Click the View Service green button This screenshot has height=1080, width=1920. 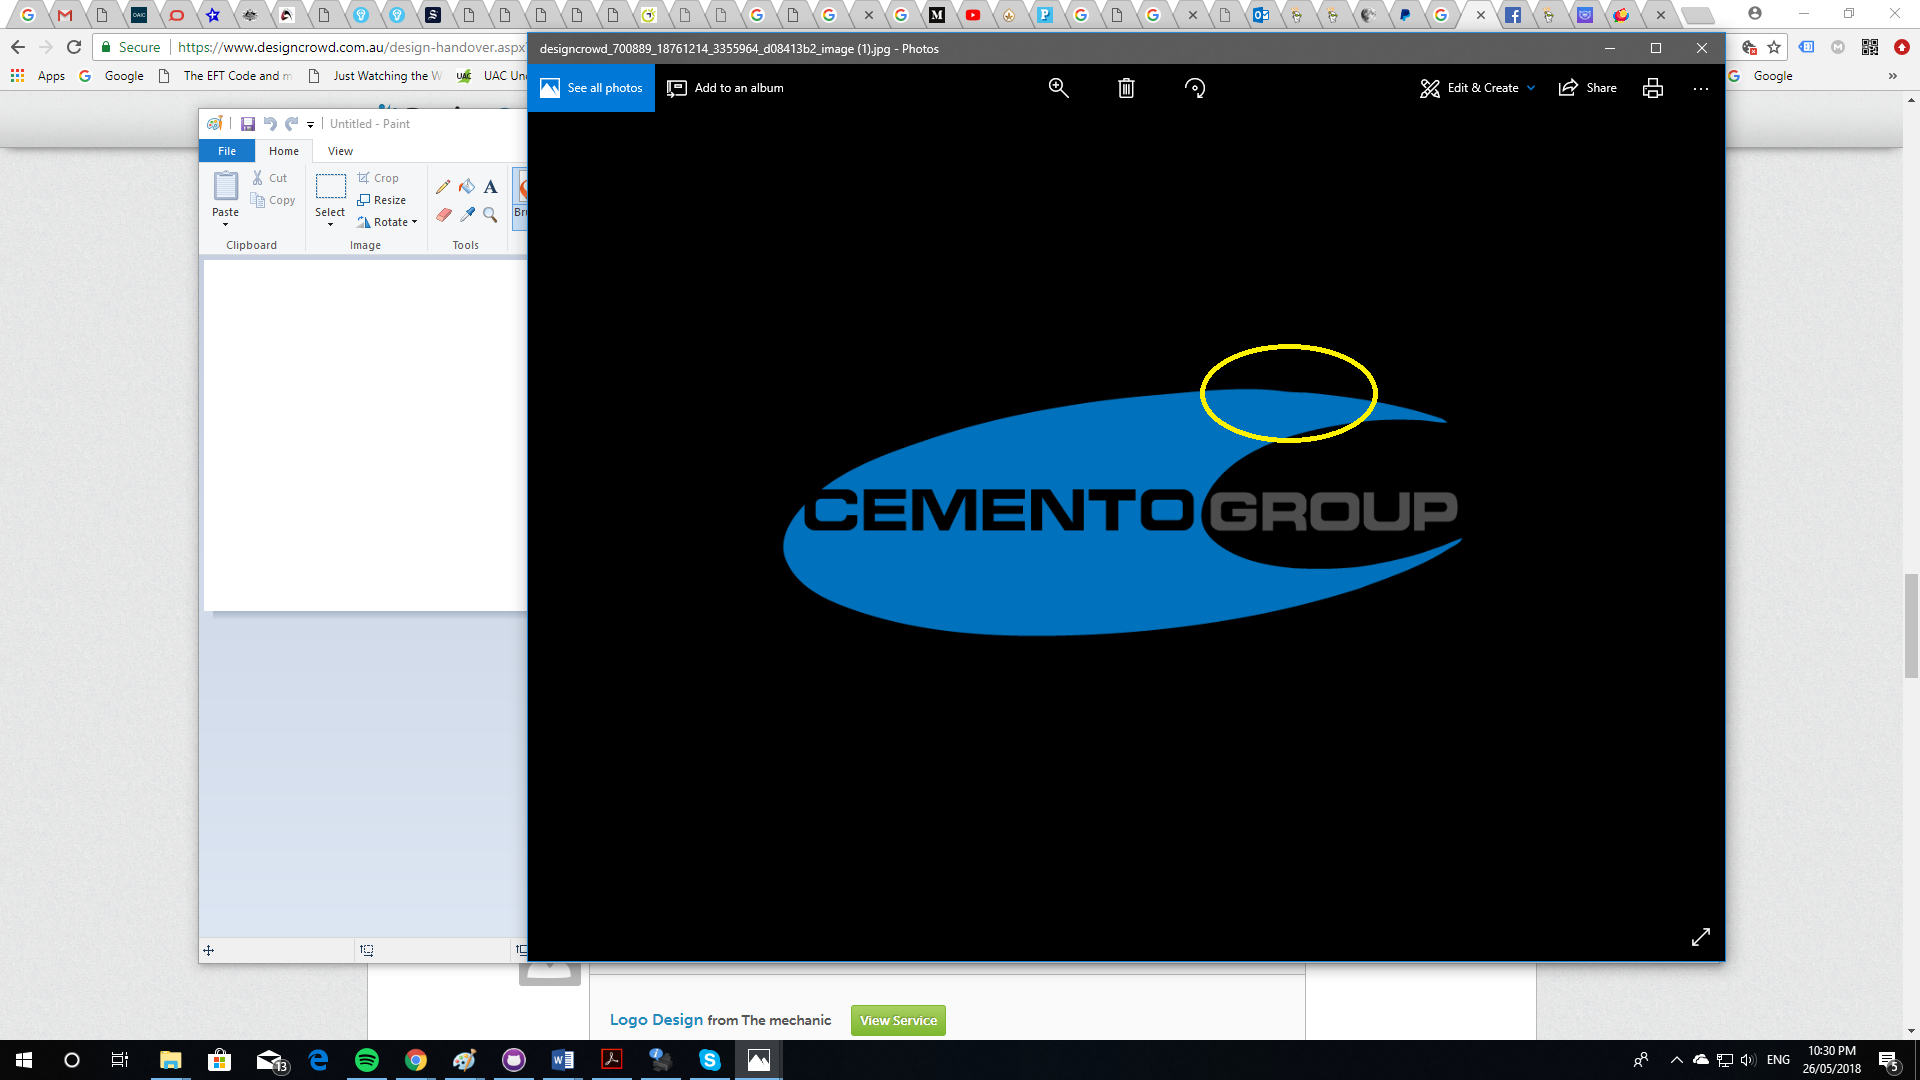897,1020
